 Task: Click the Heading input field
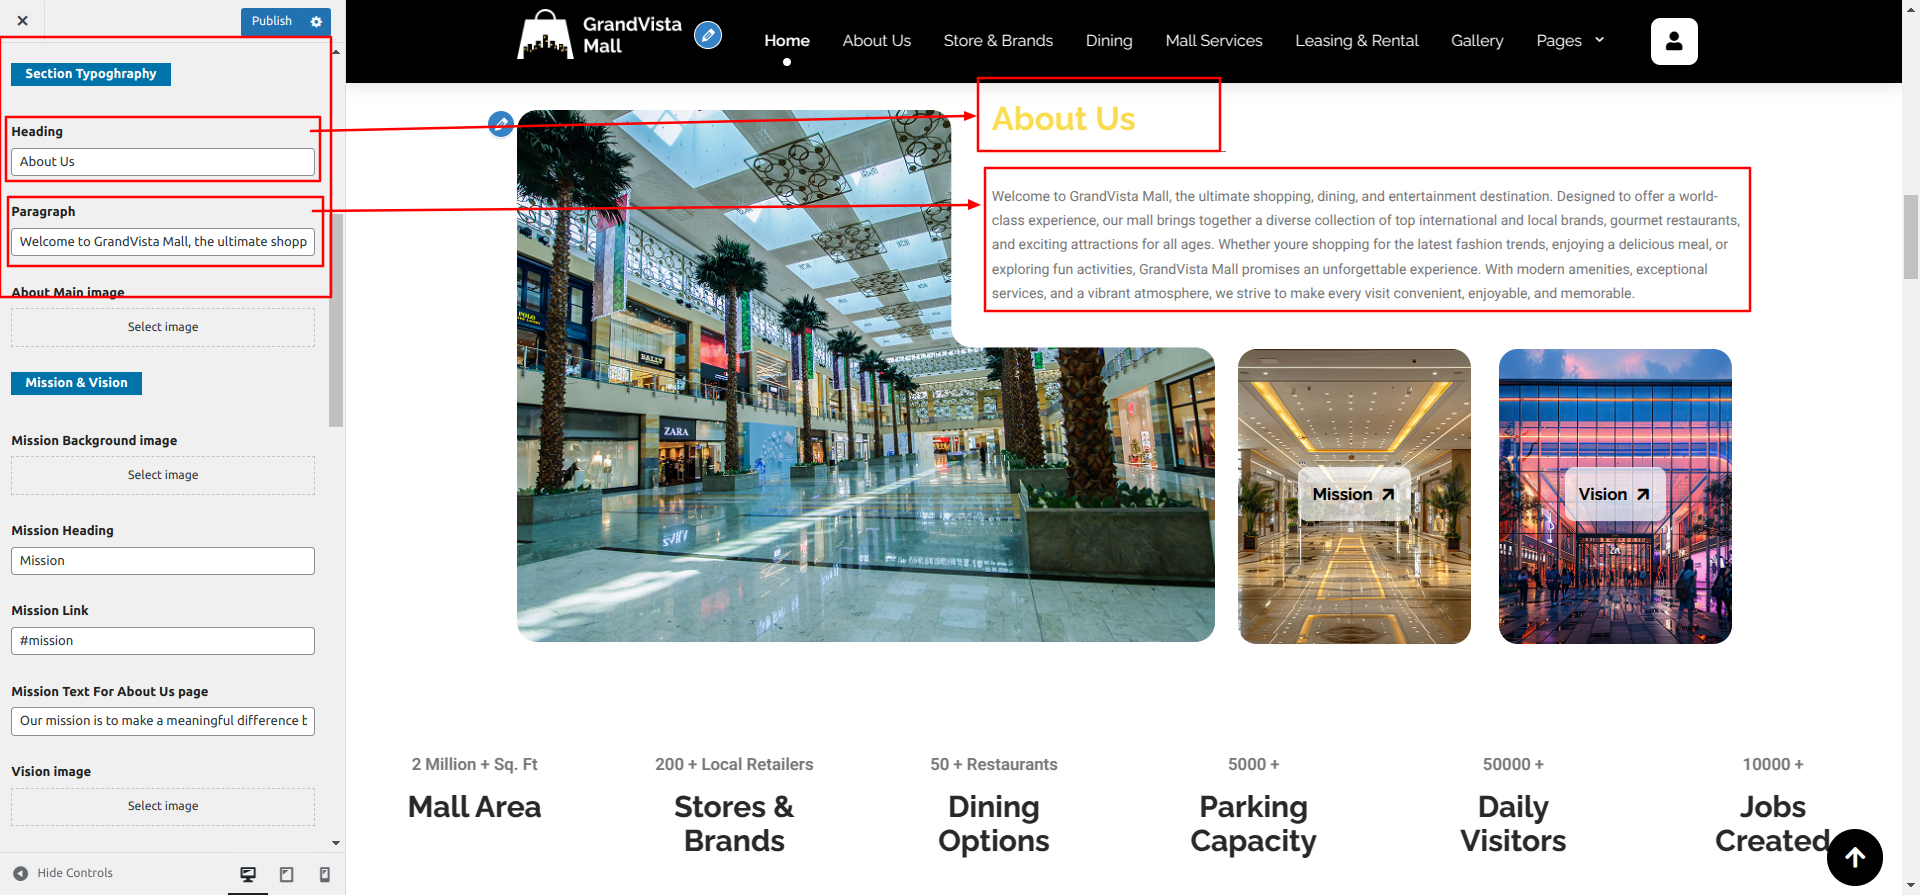(x=163, y=162)
